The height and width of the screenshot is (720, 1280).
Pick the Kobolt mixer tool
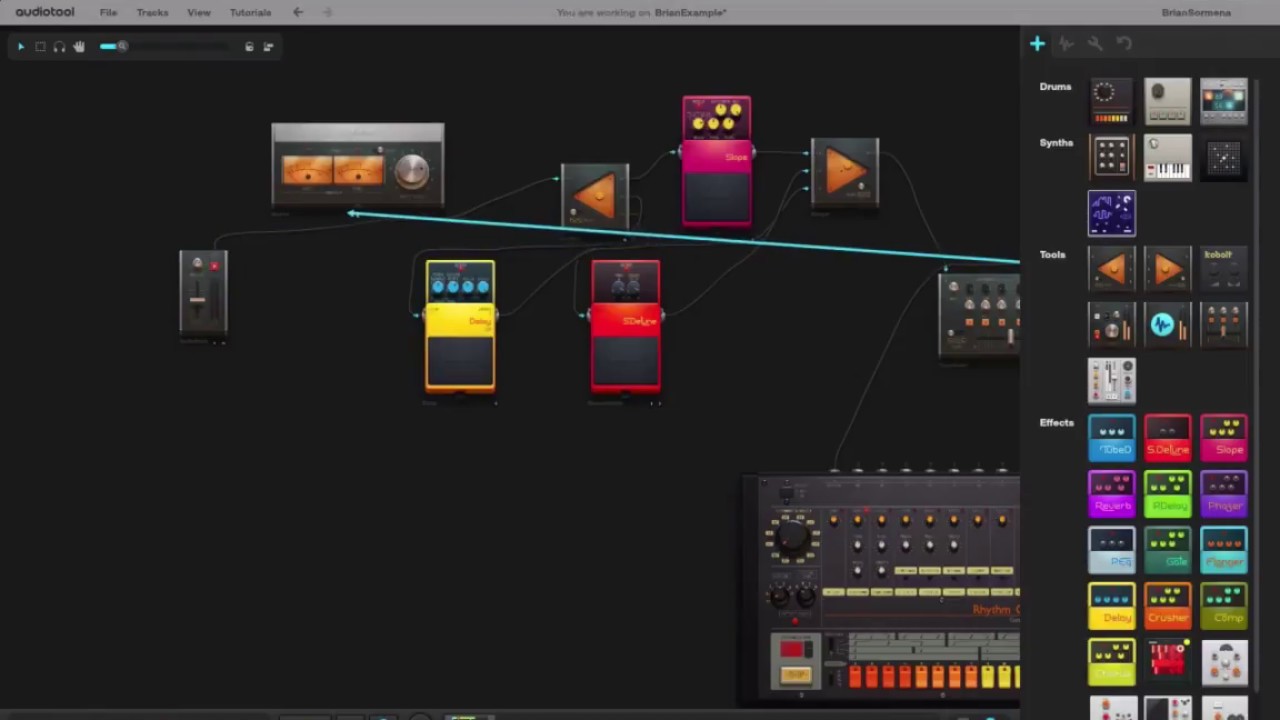click(x=1223, y=269)
